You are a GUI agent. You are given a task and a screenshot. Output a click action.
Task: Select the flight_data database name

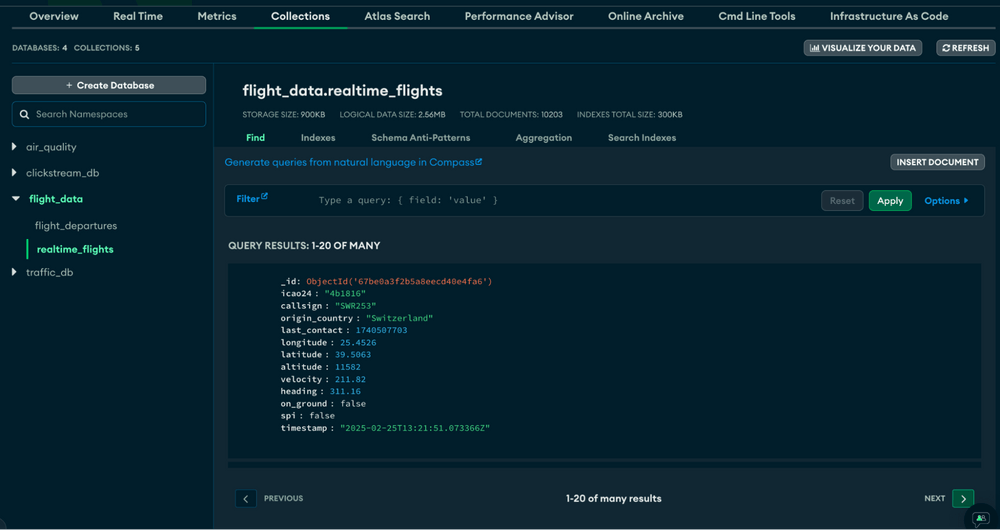point(56,199)
